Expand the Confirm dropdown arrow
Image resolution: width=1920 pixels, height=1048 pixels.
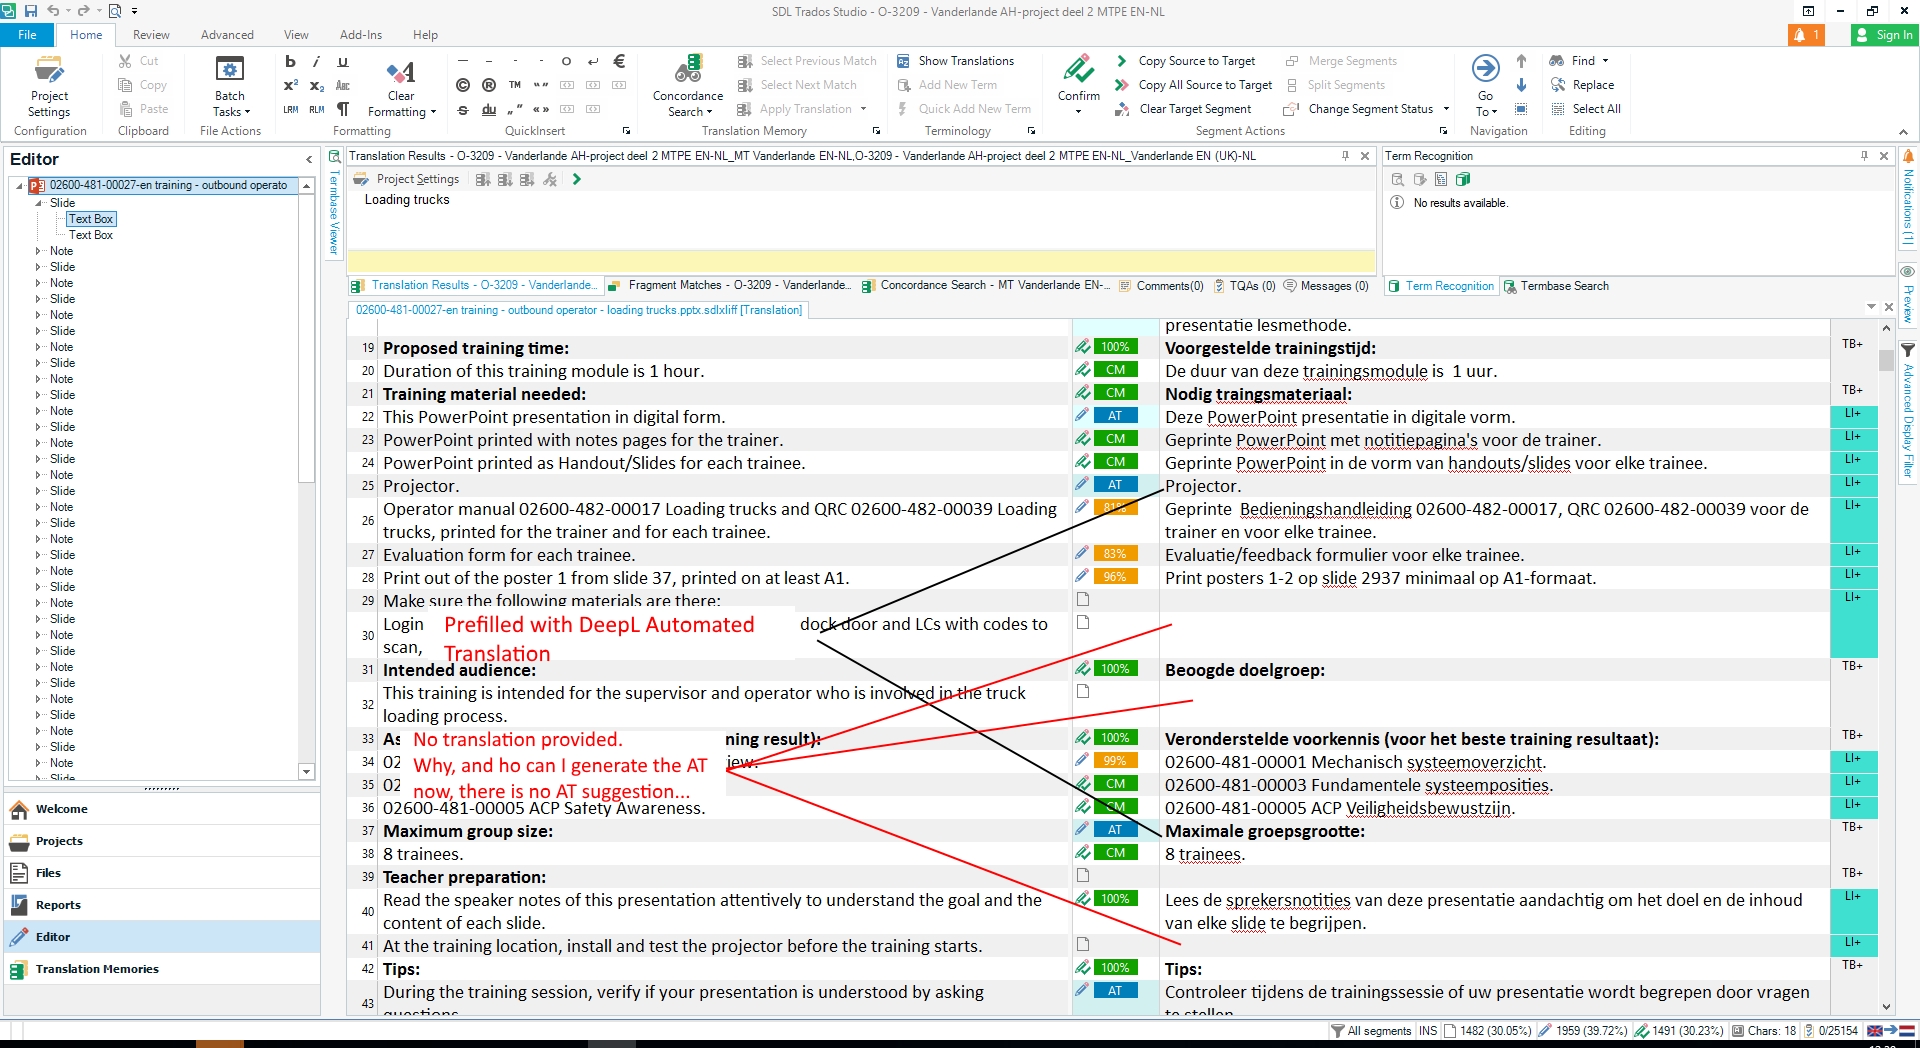click(1078, 112)
